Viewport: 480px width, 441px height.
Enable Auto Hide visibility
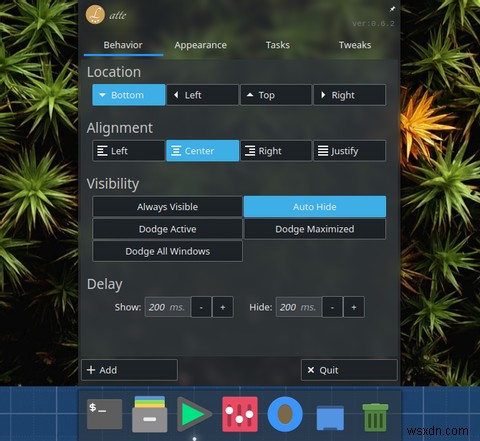tap(315, 207)
